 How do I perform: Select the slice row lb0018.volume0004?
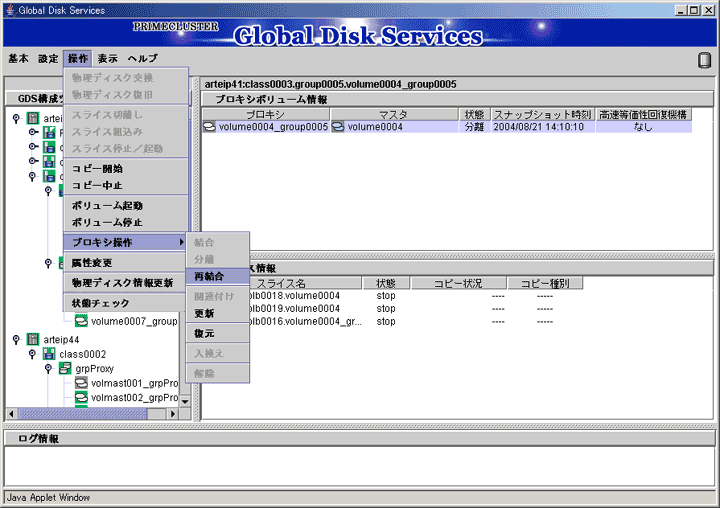coord(416,296)
